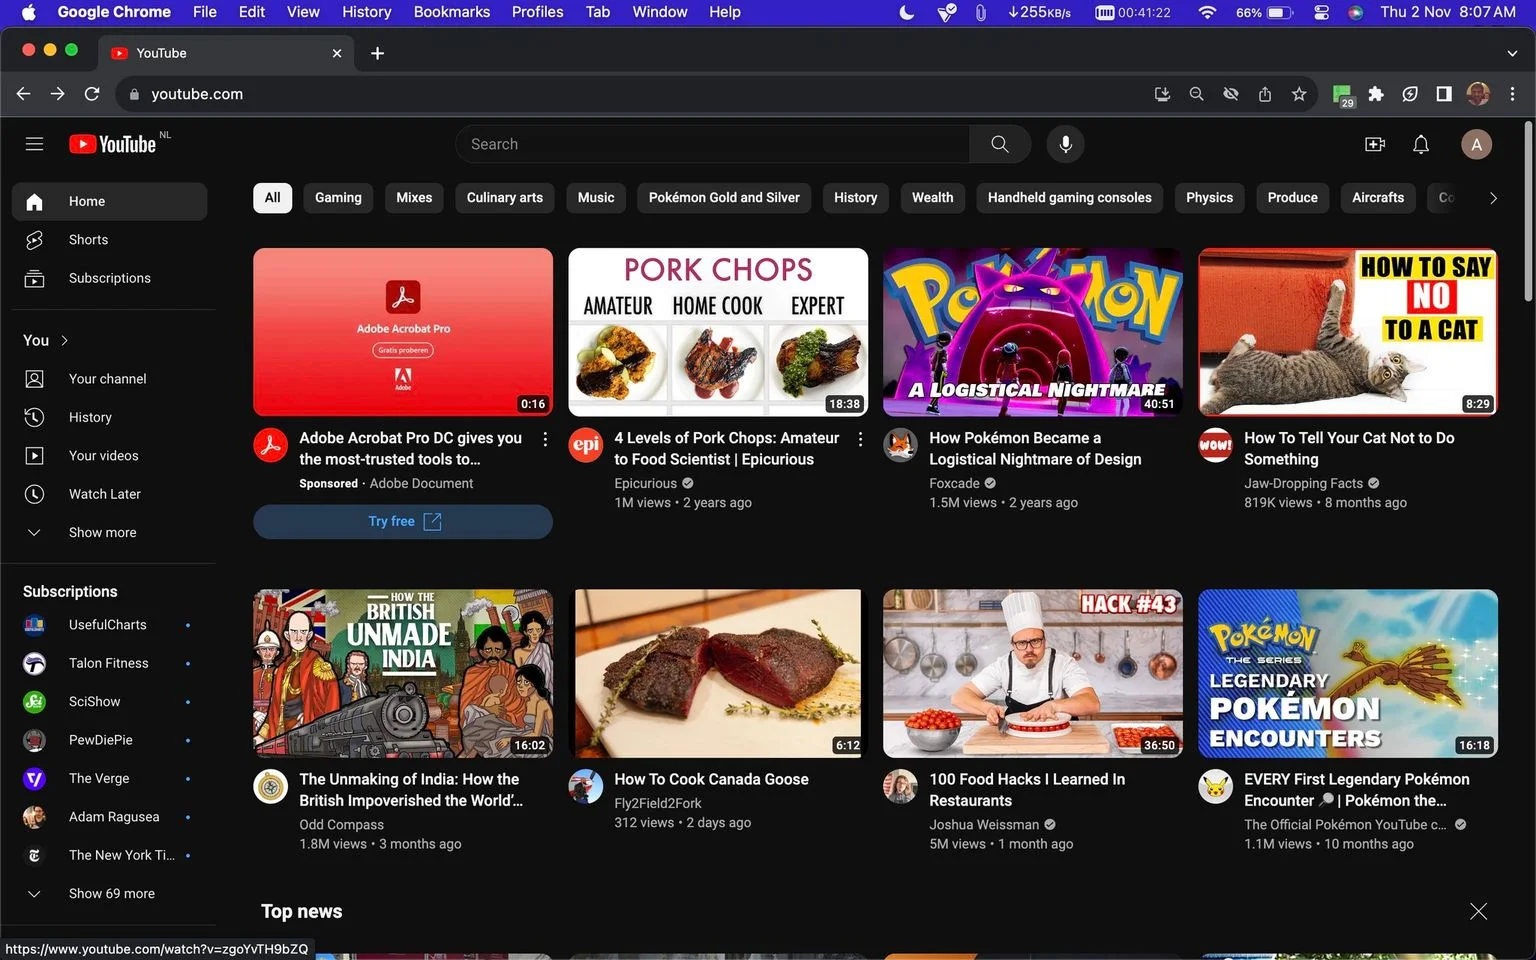Dismiss the Top news section
Image resolution: width=1536 pixels, height=960 pixels.
pos(1478,911)
